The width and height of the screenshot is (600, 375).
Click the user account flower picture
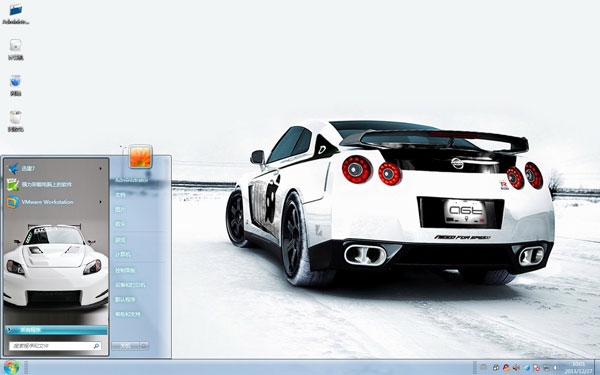[140, 156]
